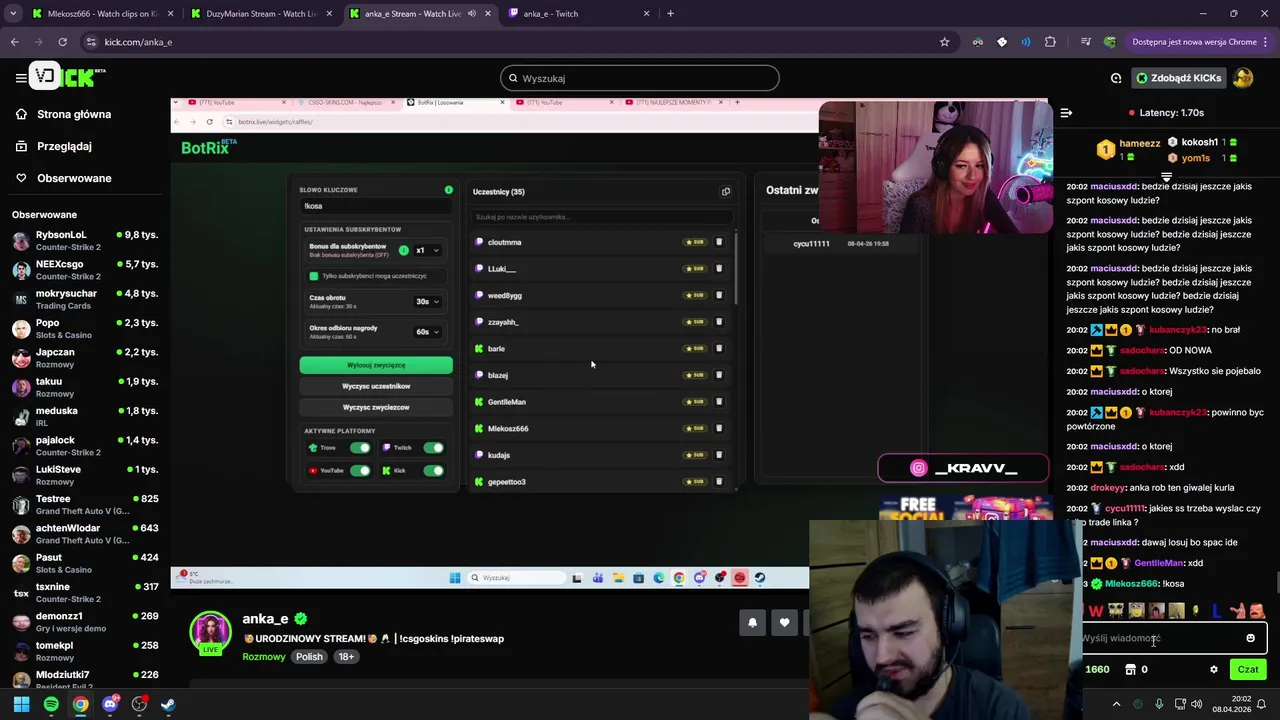Go to Strona główna

click(x=74, y=114)
